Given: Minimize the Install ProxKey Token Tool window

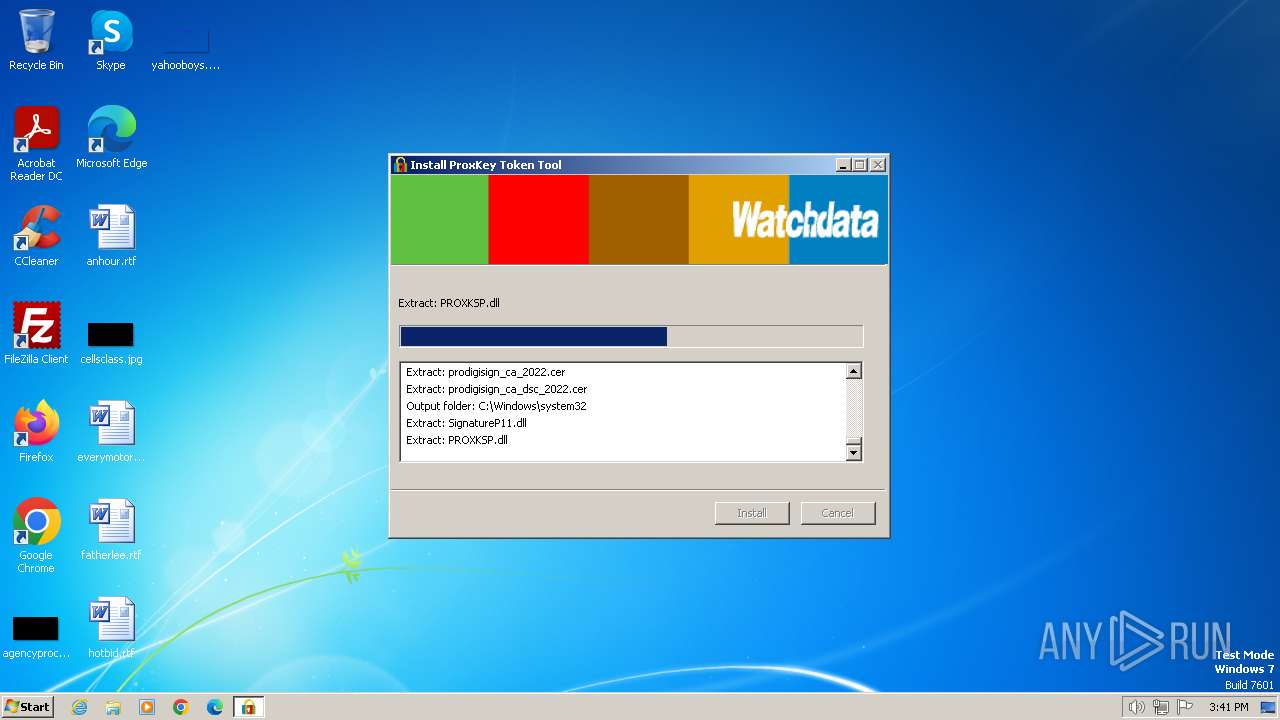Looking at the screenshot, I should [843, 165].
